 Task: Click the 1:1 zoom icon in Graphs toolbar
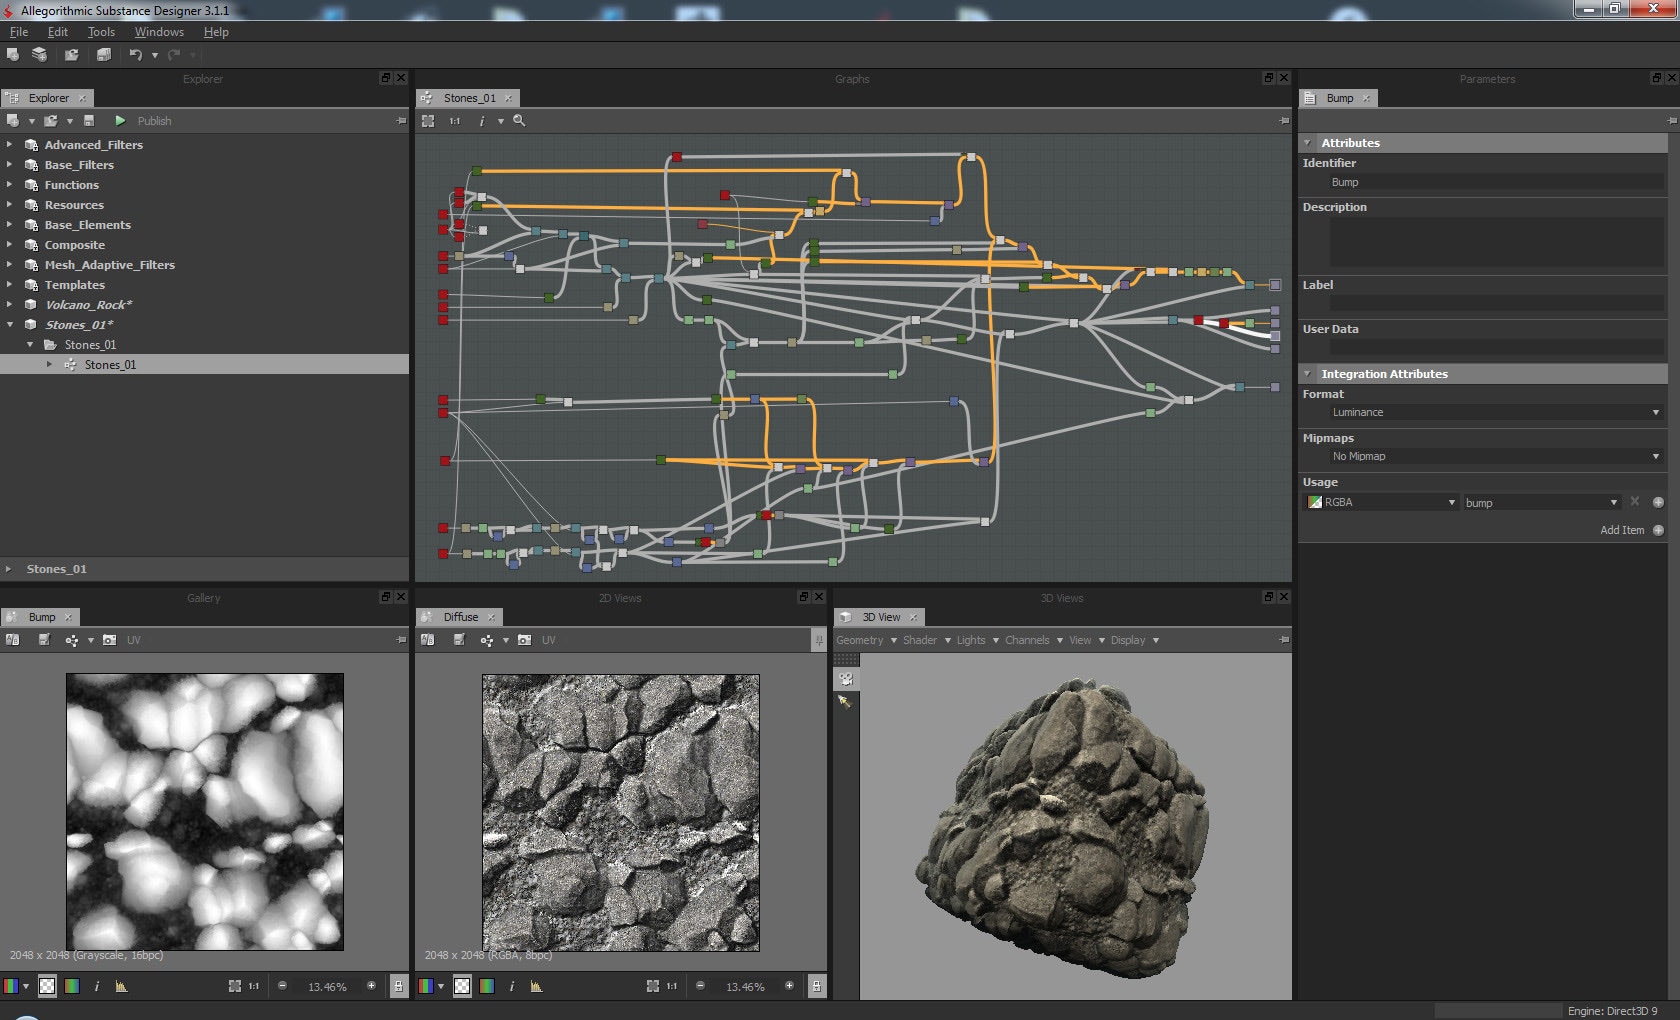click(455, 121)
